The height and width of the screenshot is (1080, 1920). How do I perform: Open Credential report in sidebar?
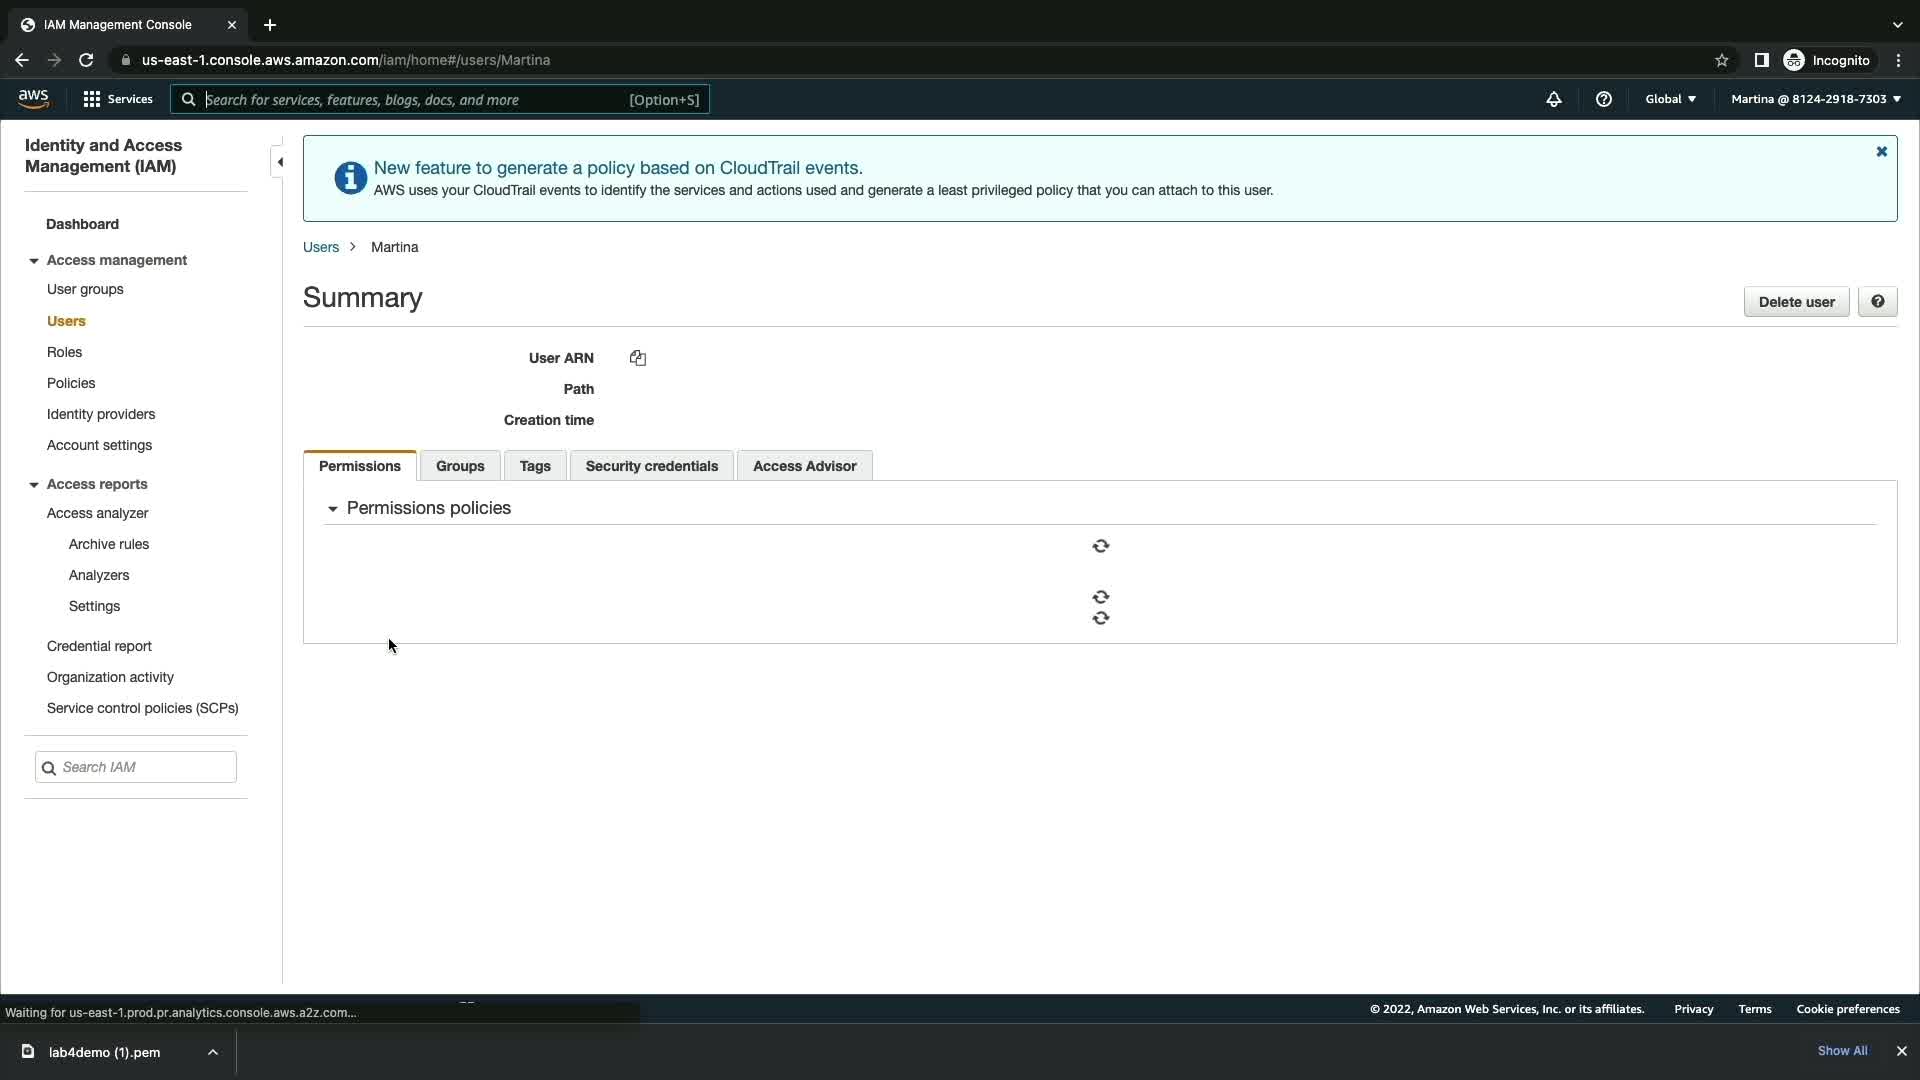click(x=99, y=646)
